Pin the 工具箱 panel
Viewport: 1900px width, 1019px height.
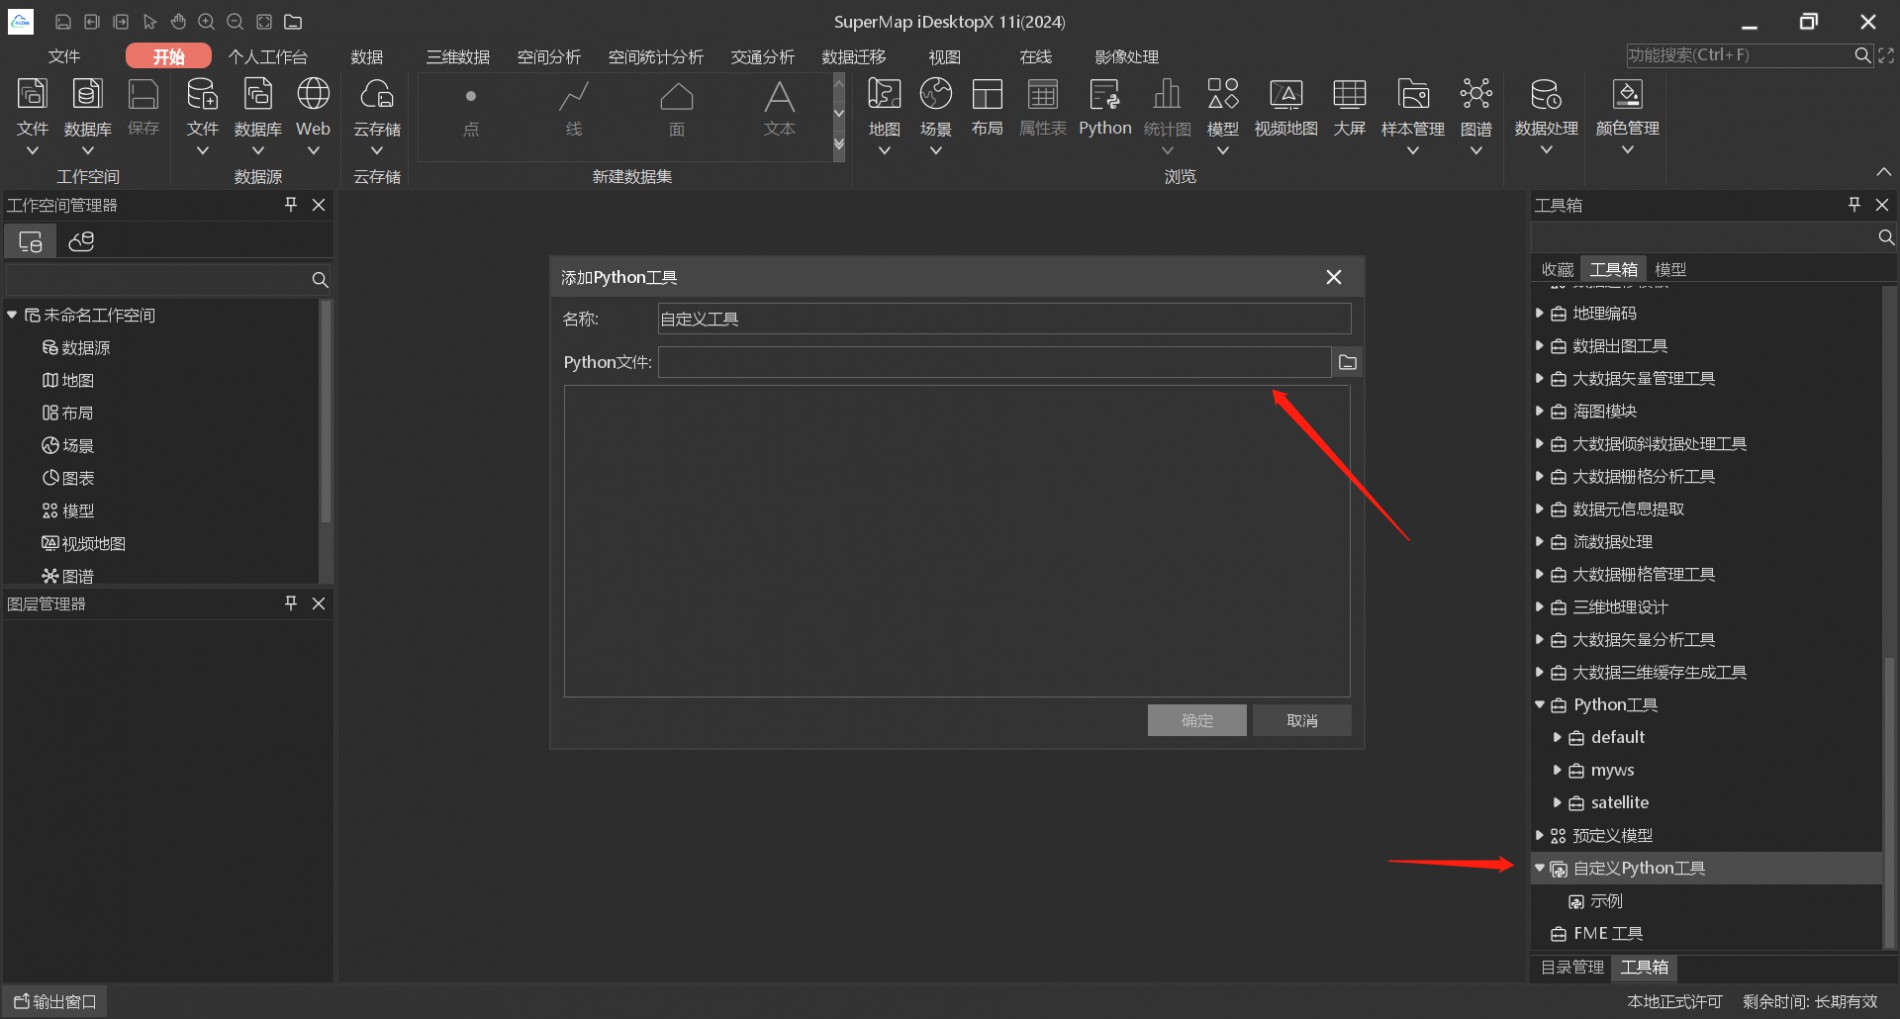[x=1854, y=204]
